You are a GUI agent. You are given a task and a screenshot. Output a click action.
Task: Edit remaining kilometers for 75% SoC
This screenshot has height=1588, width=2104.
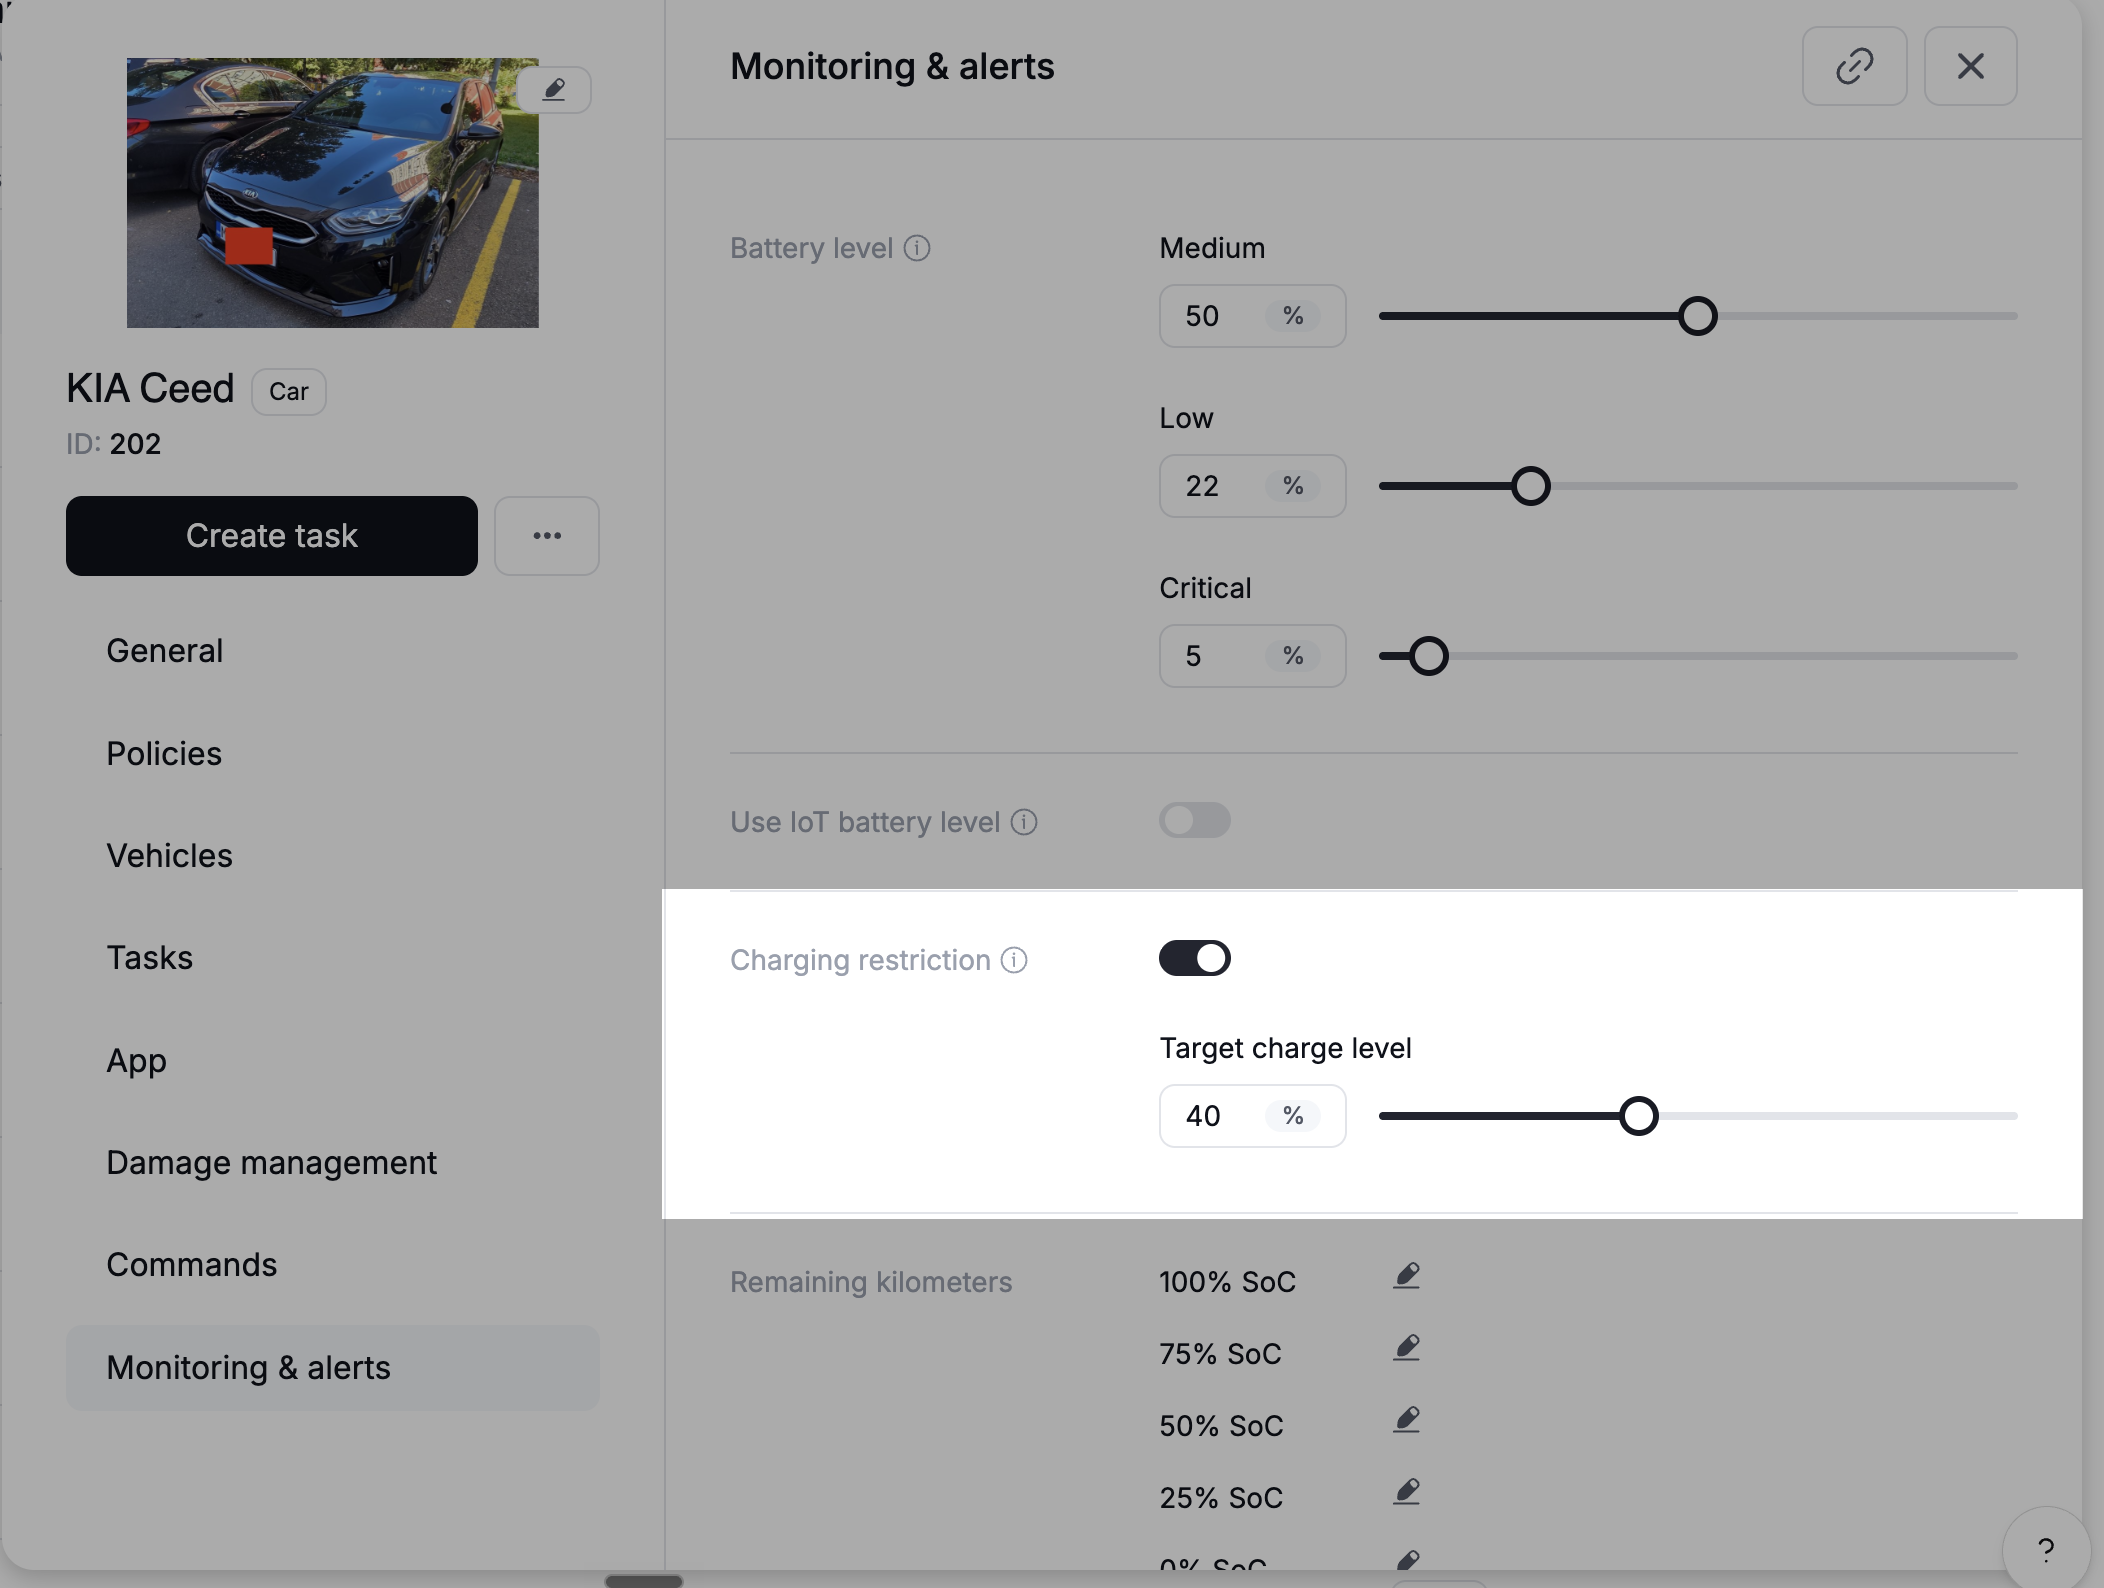point(1407,1348)
